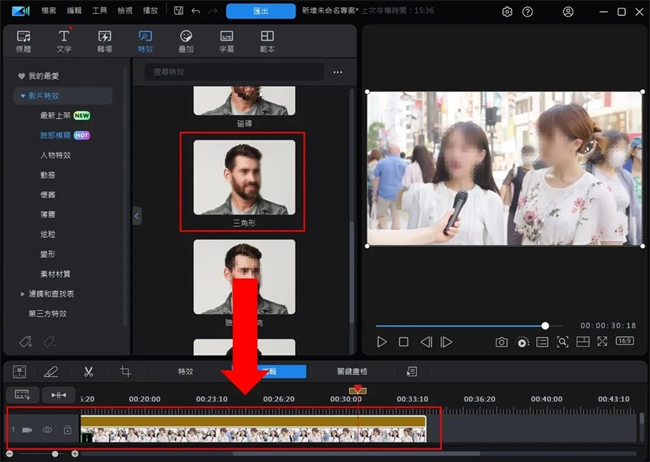Select the crop tool above the timeline
Screen dimensions: 650x462
point(126,371)
